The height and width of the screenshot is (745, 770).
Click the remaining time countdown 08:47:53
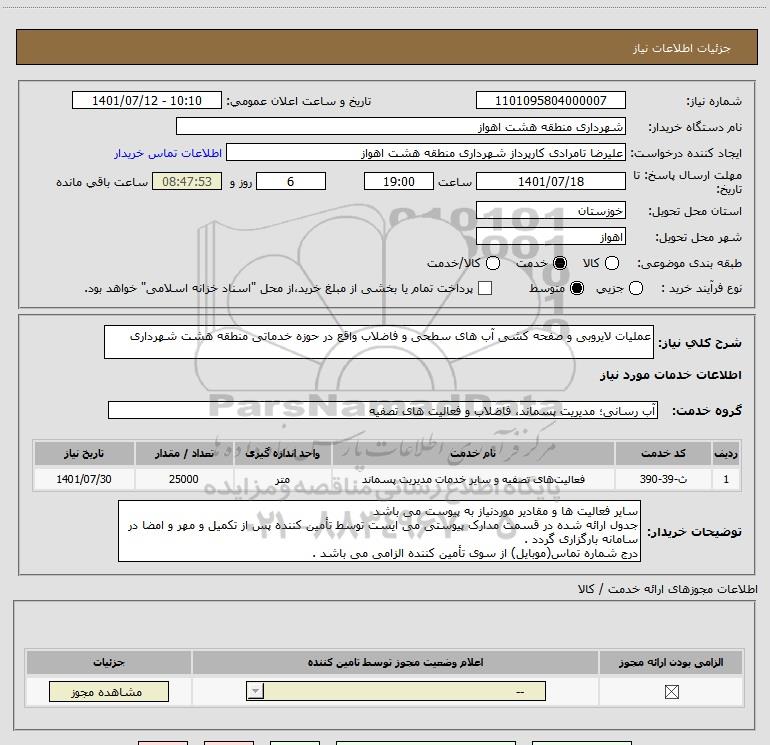coord(187,181)
